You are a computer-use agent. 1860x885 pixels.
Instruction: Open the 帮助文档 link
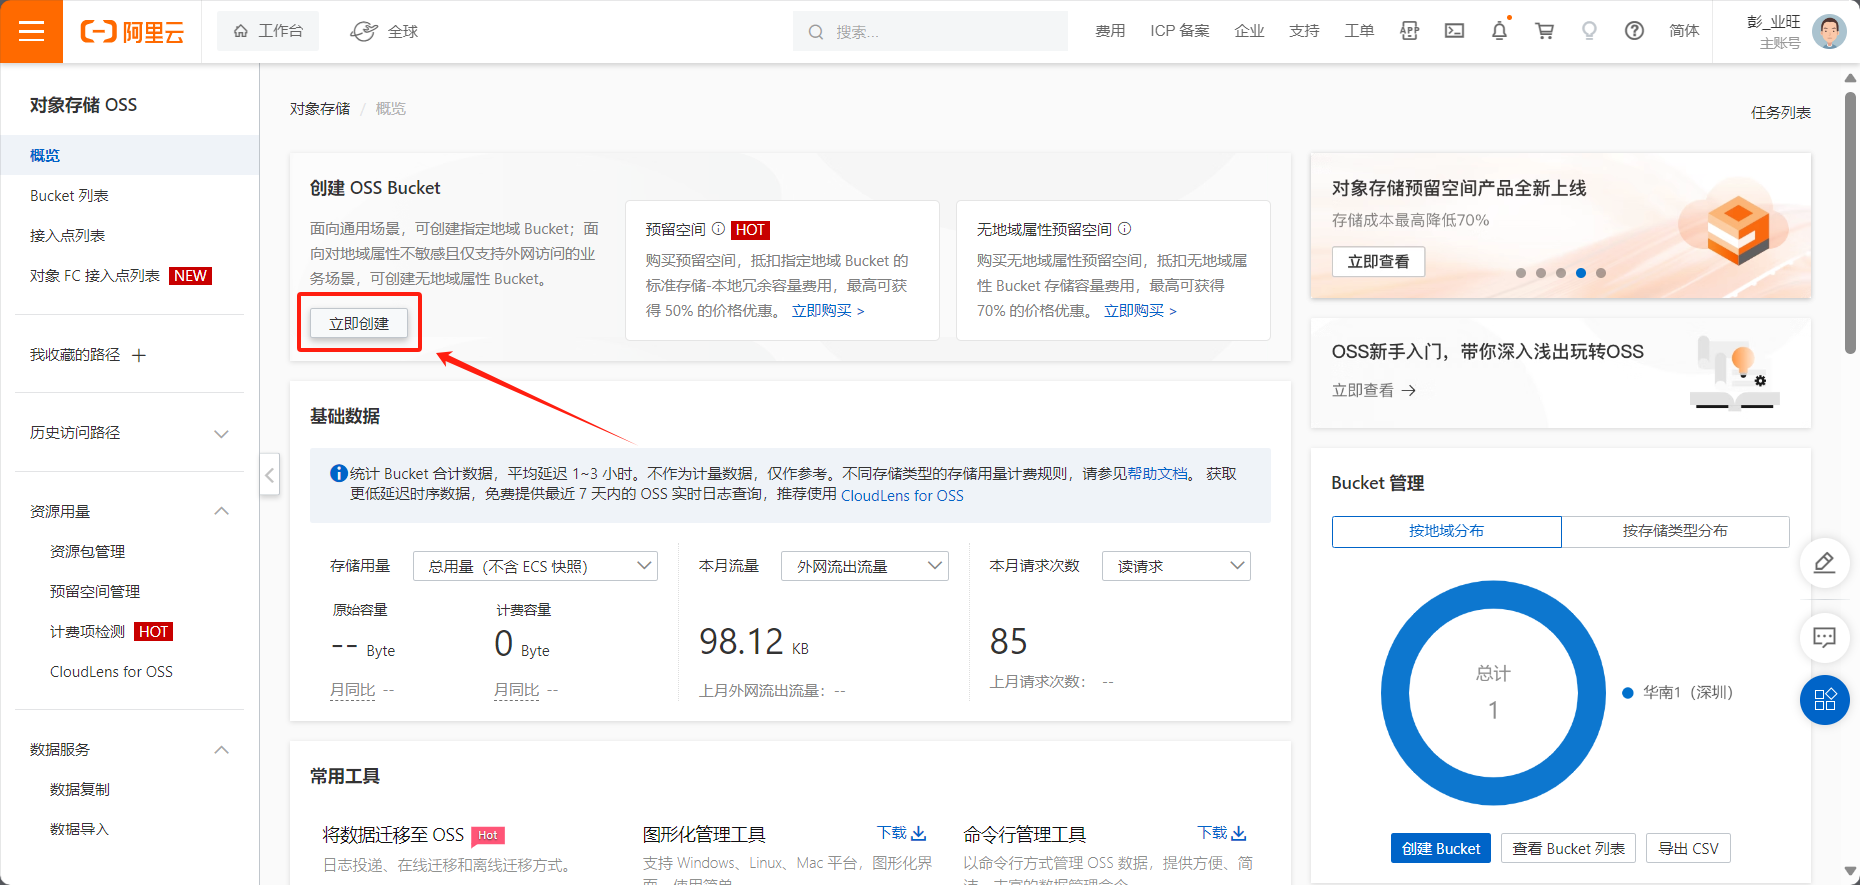click(1158, 474)
